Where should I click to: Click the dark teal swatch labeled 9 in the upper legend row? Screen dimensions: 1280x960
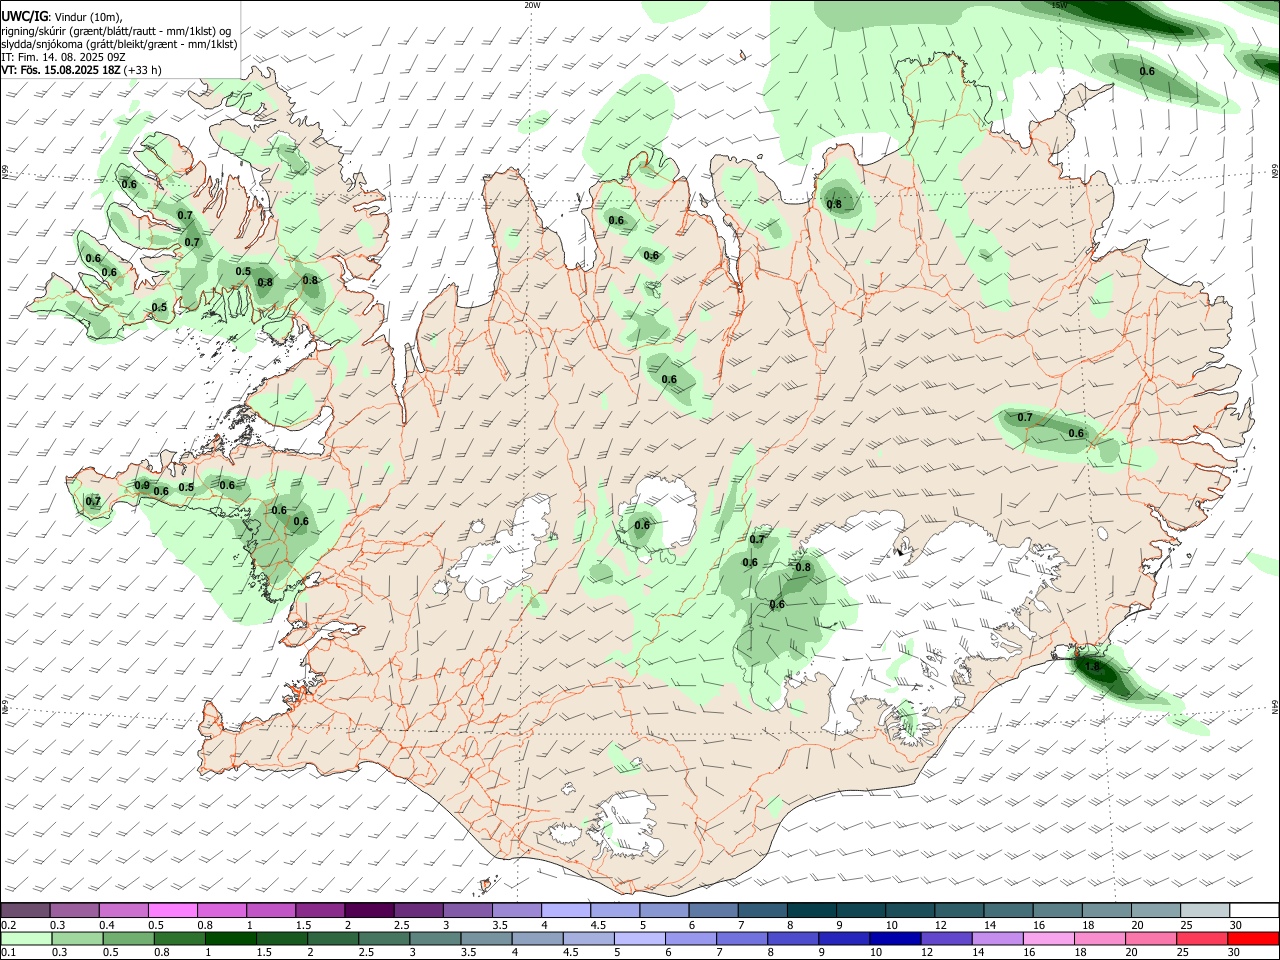[x=861, y=910]
